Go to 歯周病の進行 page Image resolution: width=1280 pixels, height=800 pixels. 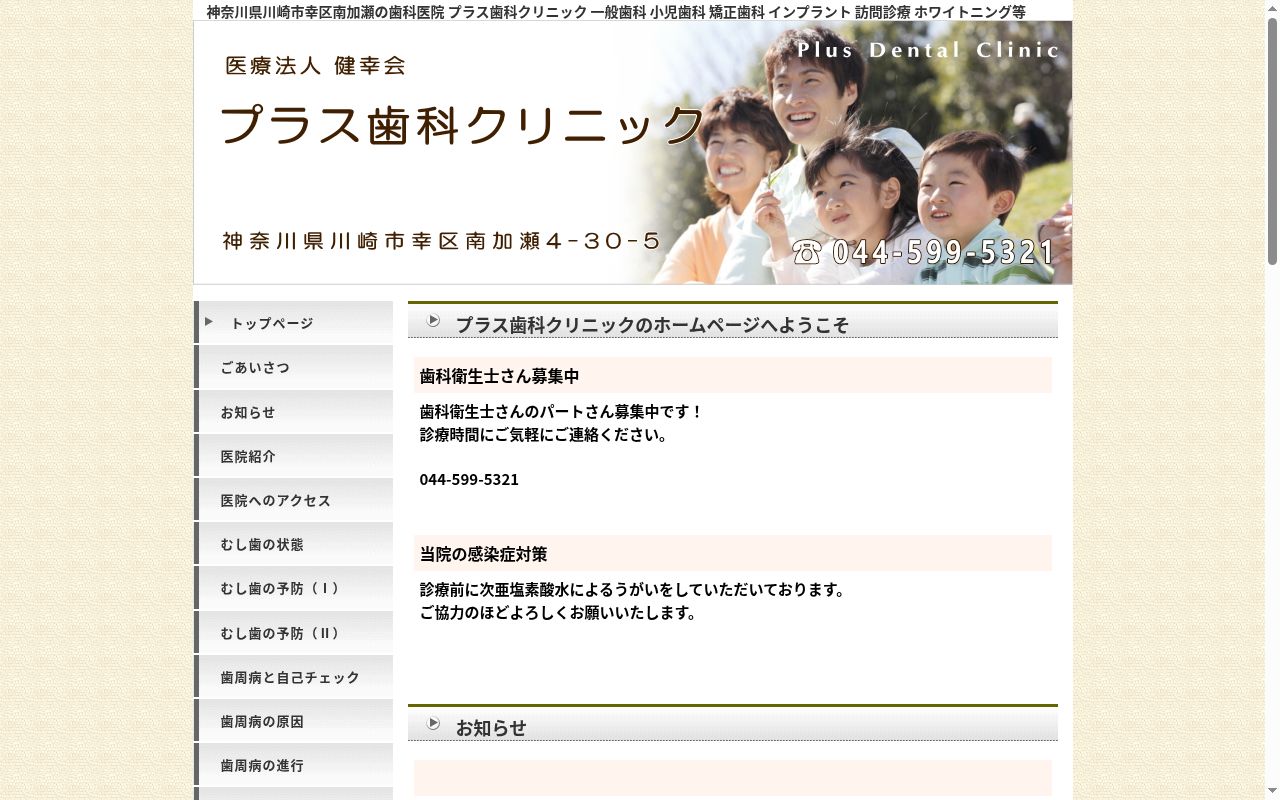point(294,765)
